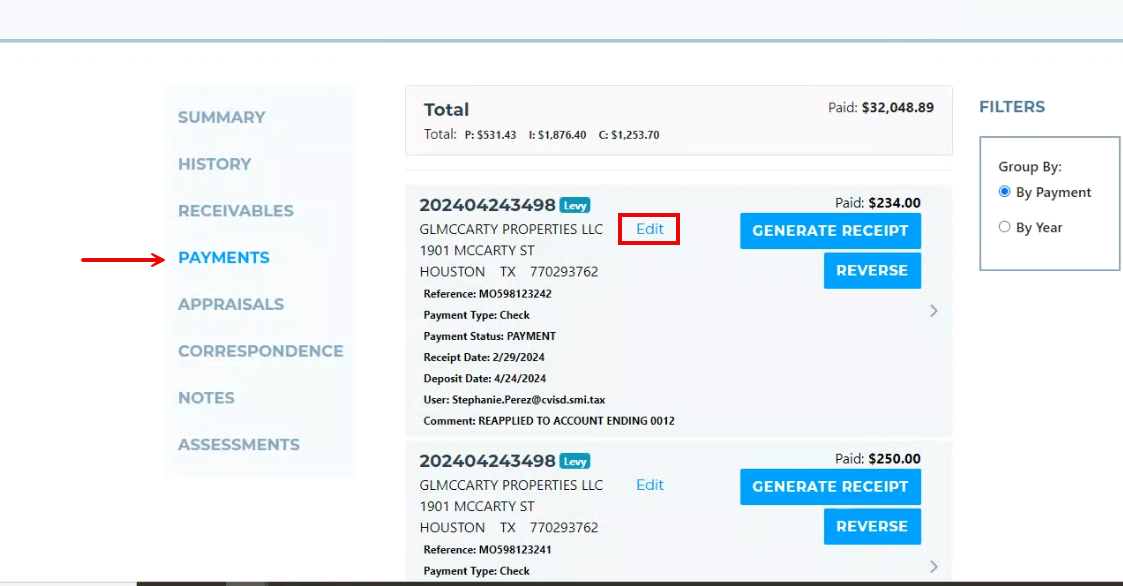The width and height of the screenshot is (1123, 586).
Task: Navigate to Correspondence
Action: click(260, 351)
